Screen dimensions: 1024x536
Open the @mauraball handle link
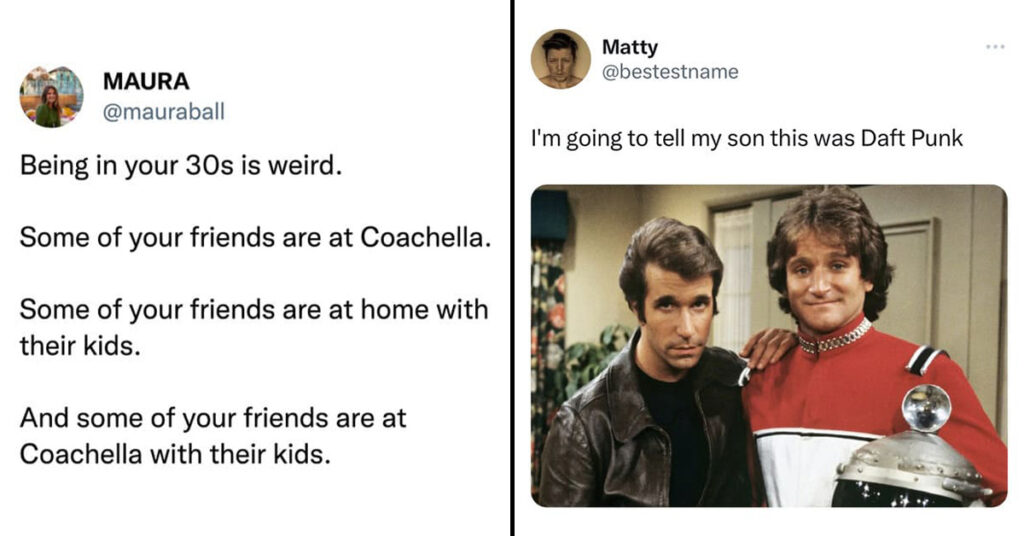(163, 112)
